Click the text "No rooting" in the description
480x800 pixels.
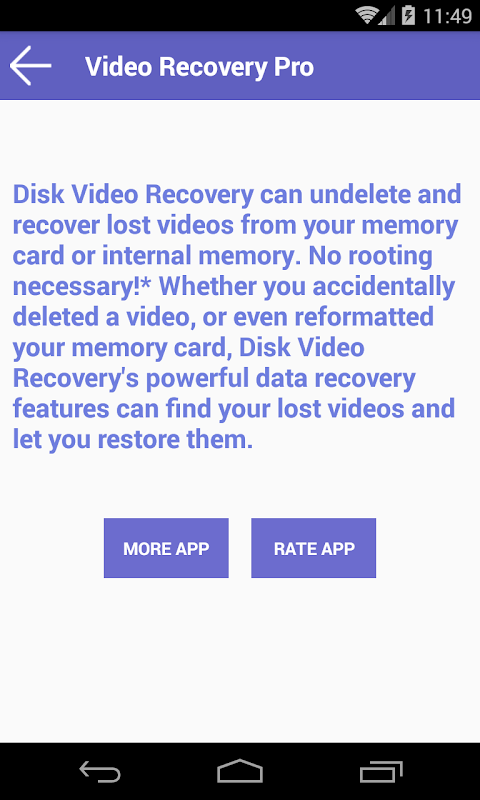(x=371, y=256)
